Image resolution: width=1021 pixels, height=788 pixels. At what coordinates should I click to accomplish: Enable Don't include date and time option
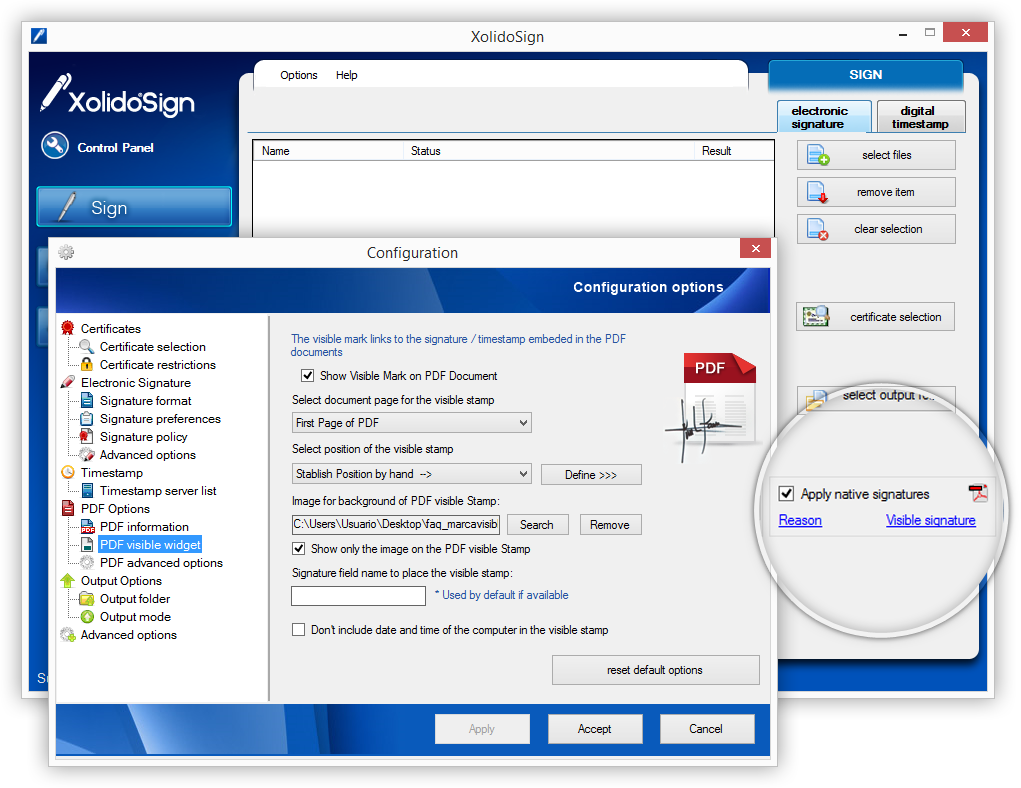tap(298, 629)
